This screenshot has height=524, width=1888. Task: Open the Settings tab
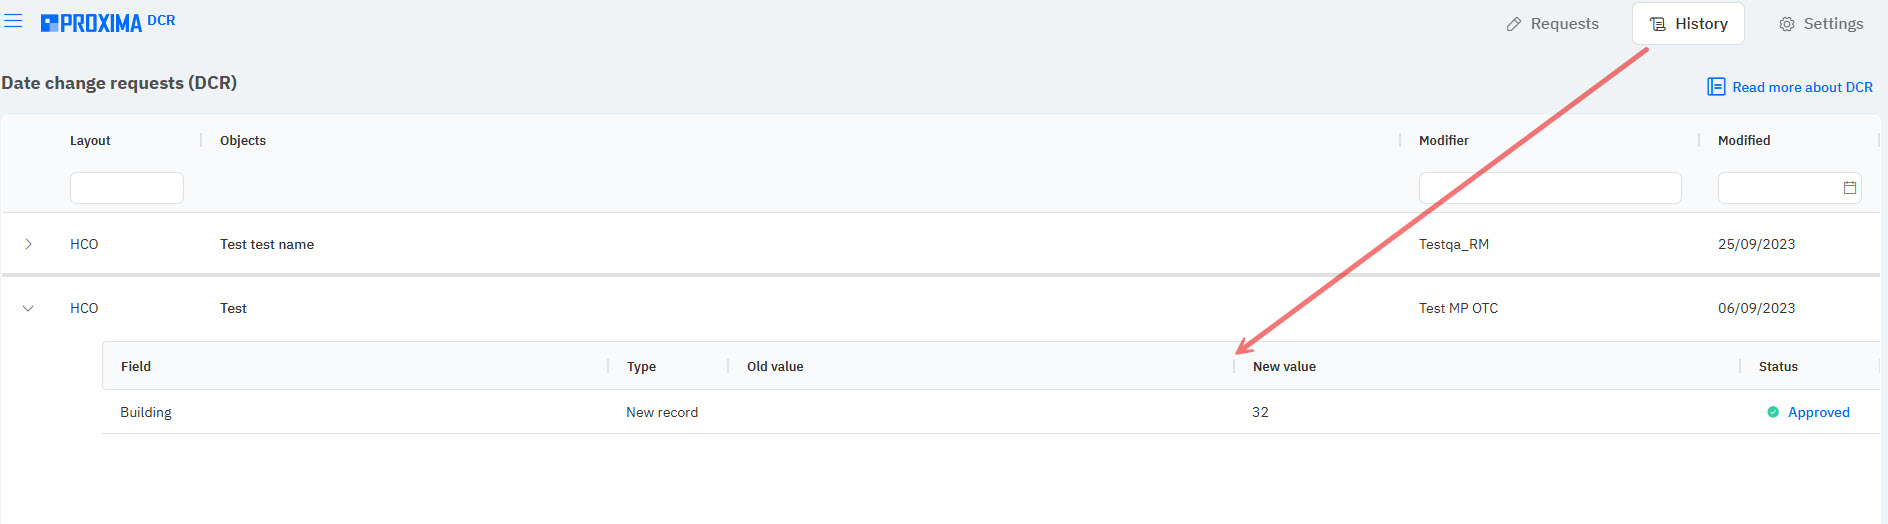[1821, 24]
